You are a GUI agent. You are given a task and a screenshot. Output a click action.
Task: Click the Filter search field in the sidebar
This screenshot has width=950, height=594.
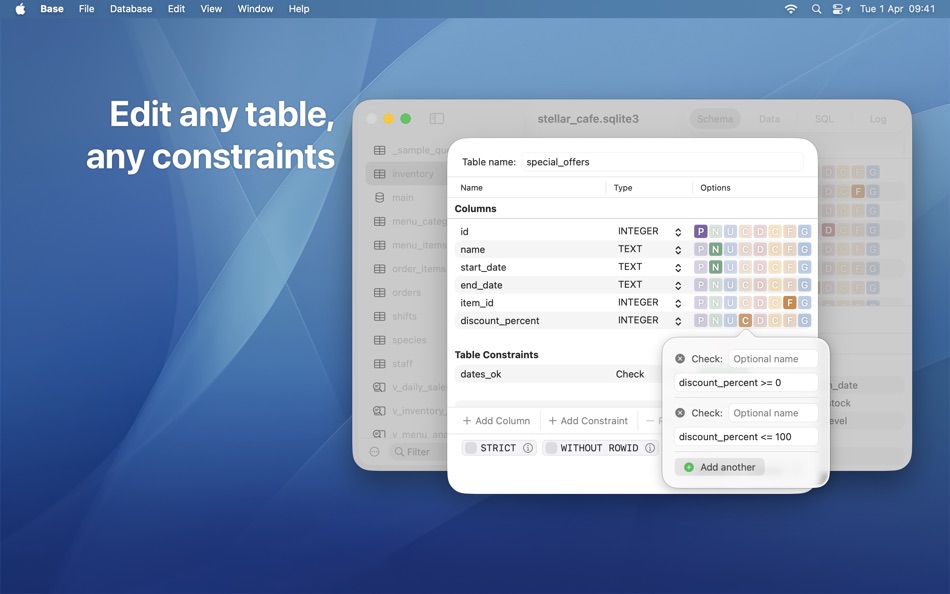pyautogui.click(x=415, y=451)
